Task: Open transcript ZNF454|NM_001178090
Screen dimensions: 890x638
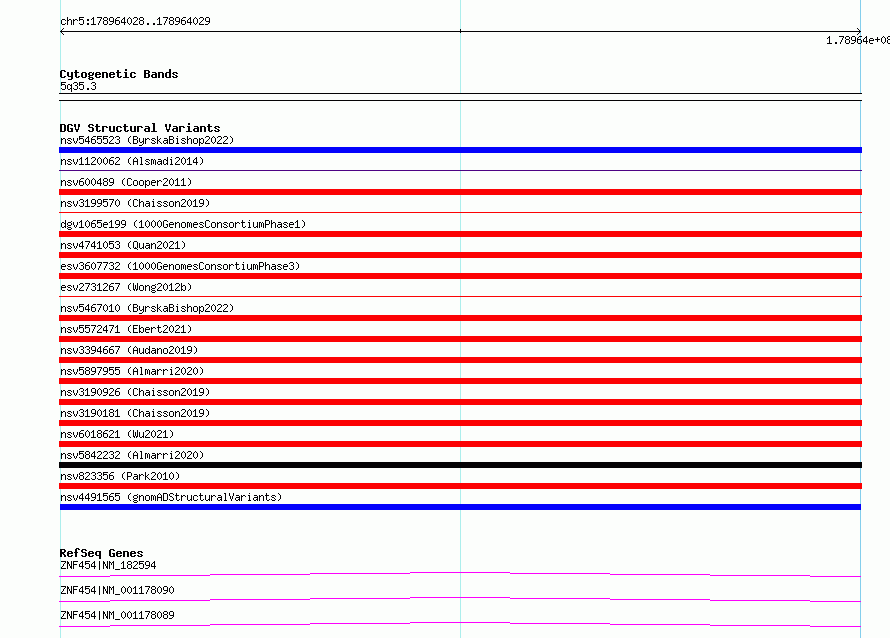Action: click(x=117, y=590)
